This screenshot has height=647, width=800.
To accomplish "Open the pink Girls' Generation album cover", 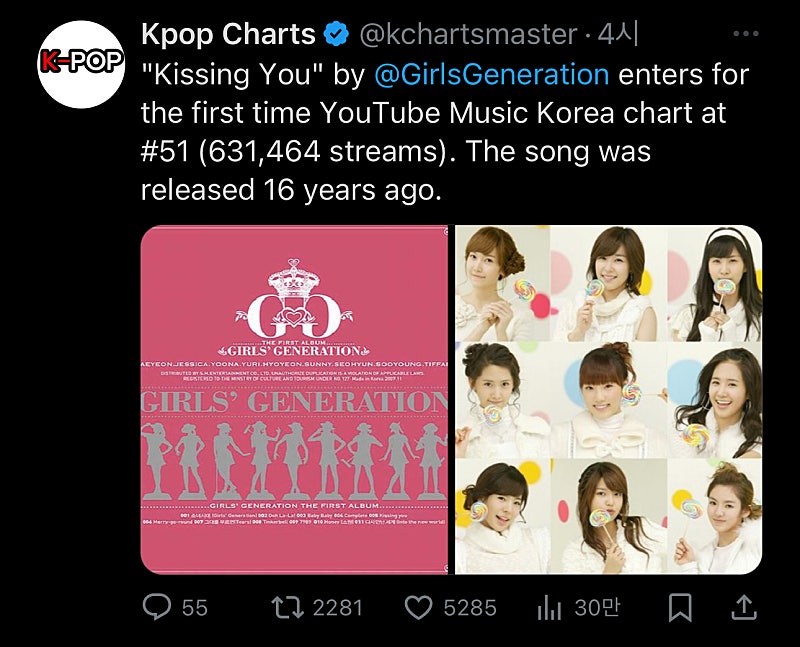I will click(295, 399).
